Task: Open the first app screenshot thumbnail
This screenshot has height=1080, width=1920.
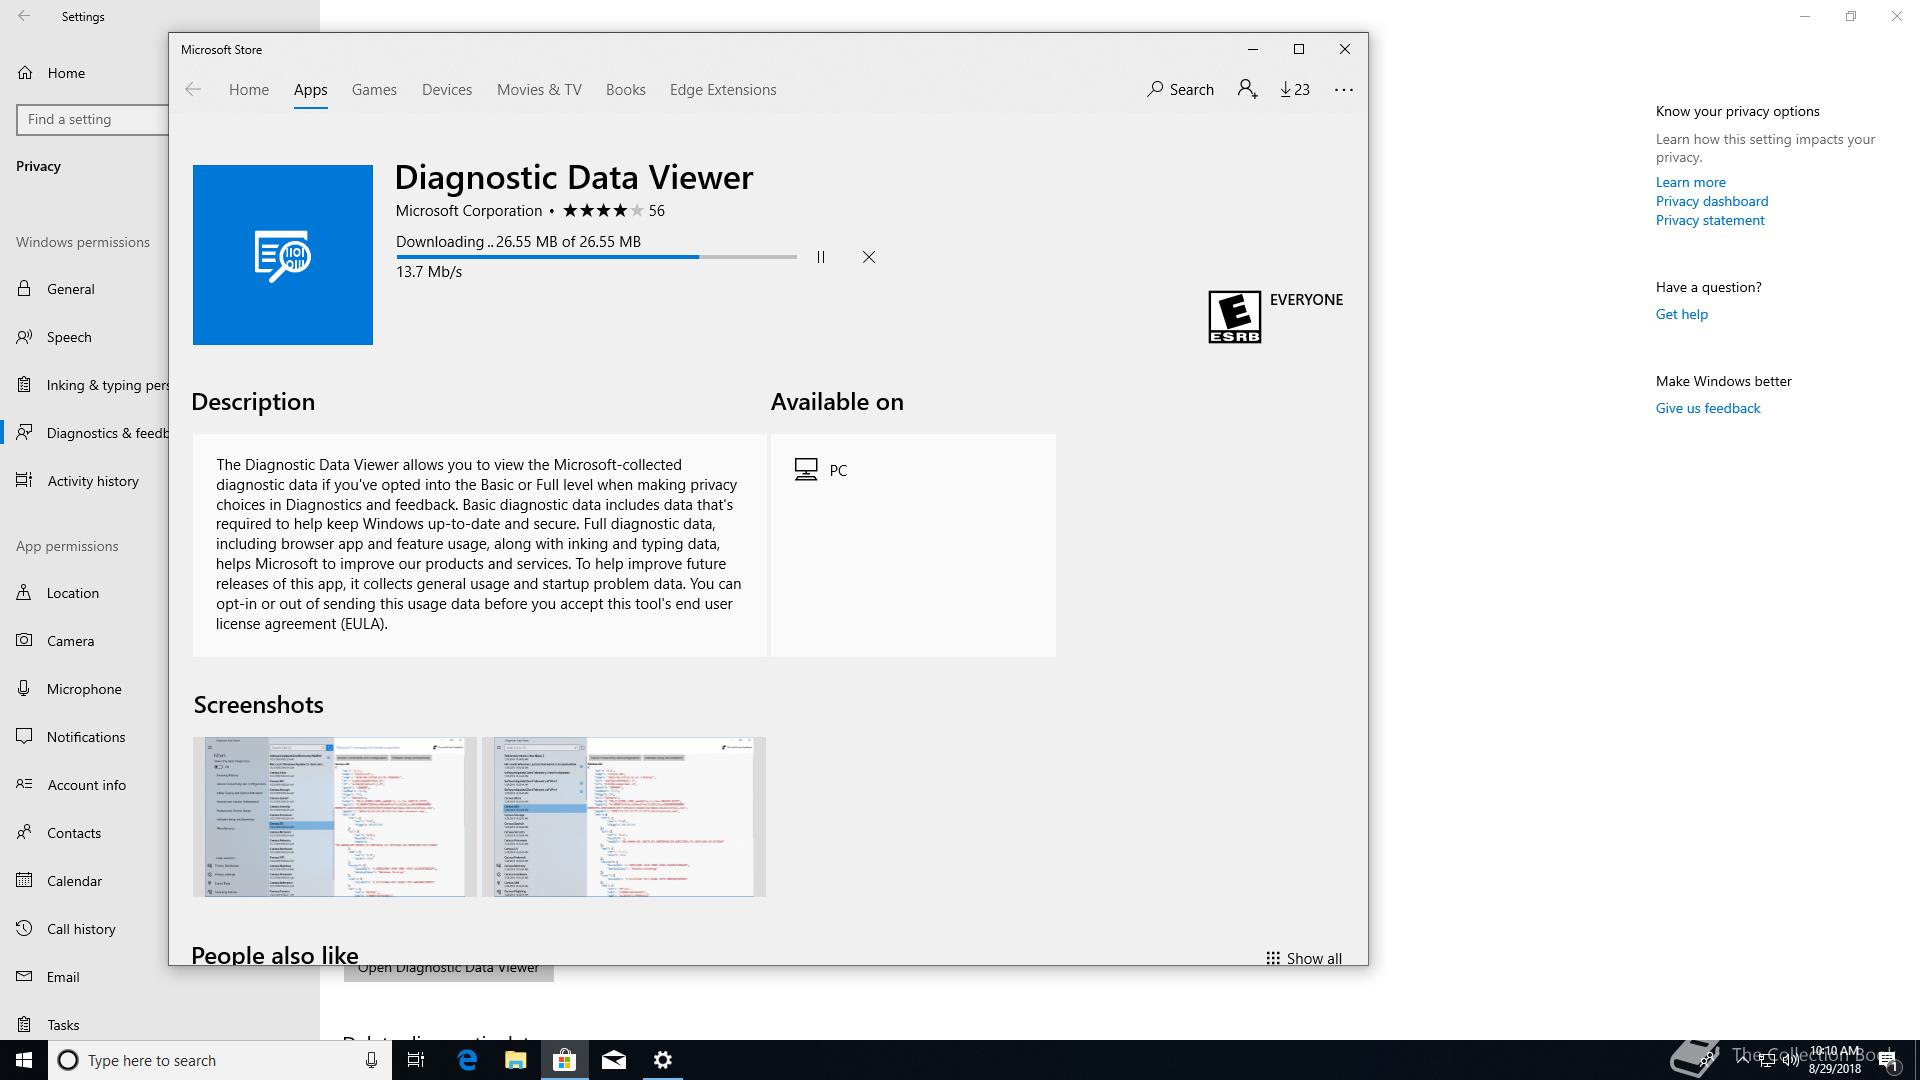Action: (335, 817)
